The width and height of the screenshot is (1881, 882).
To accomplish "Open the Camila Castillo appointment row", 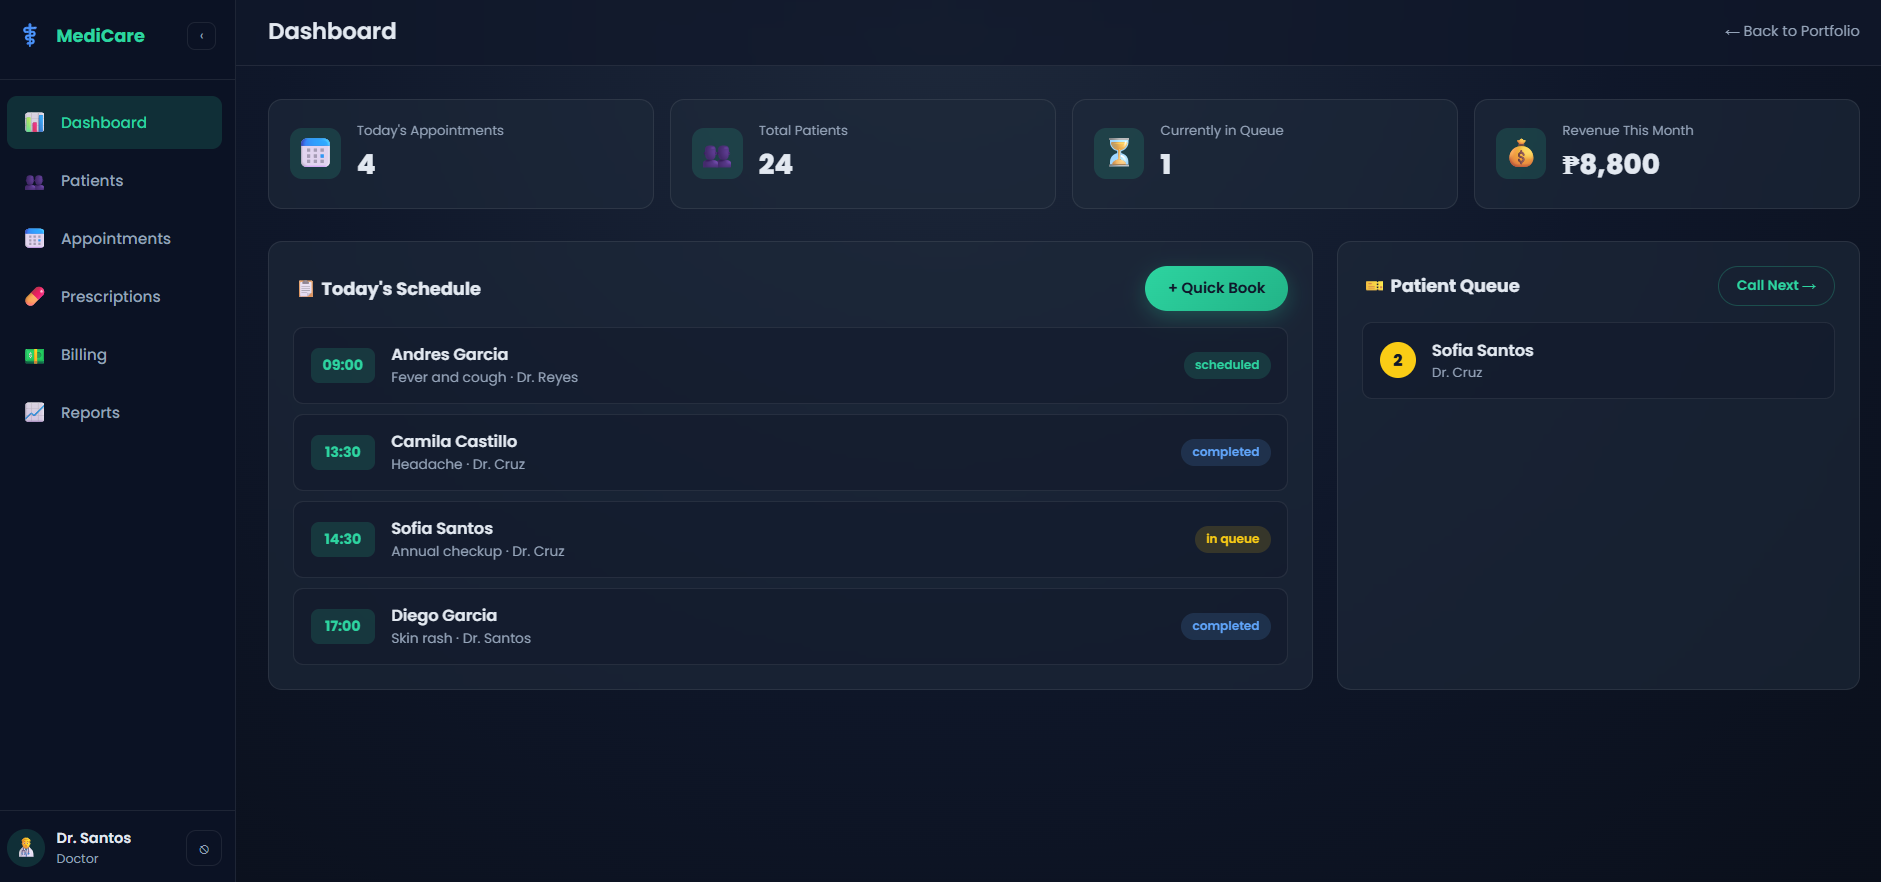I will [790, 452].
